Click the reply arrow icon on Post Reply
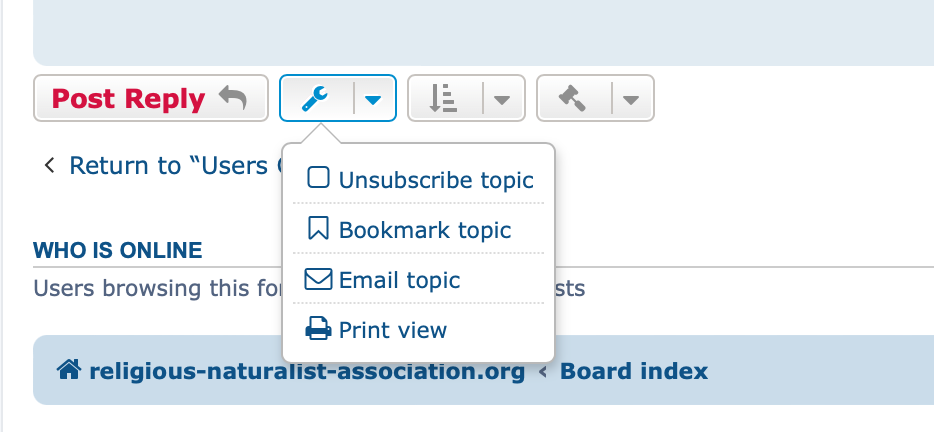Image resolution: width=934 pixels, height=432 pixels. pos(233,99)
